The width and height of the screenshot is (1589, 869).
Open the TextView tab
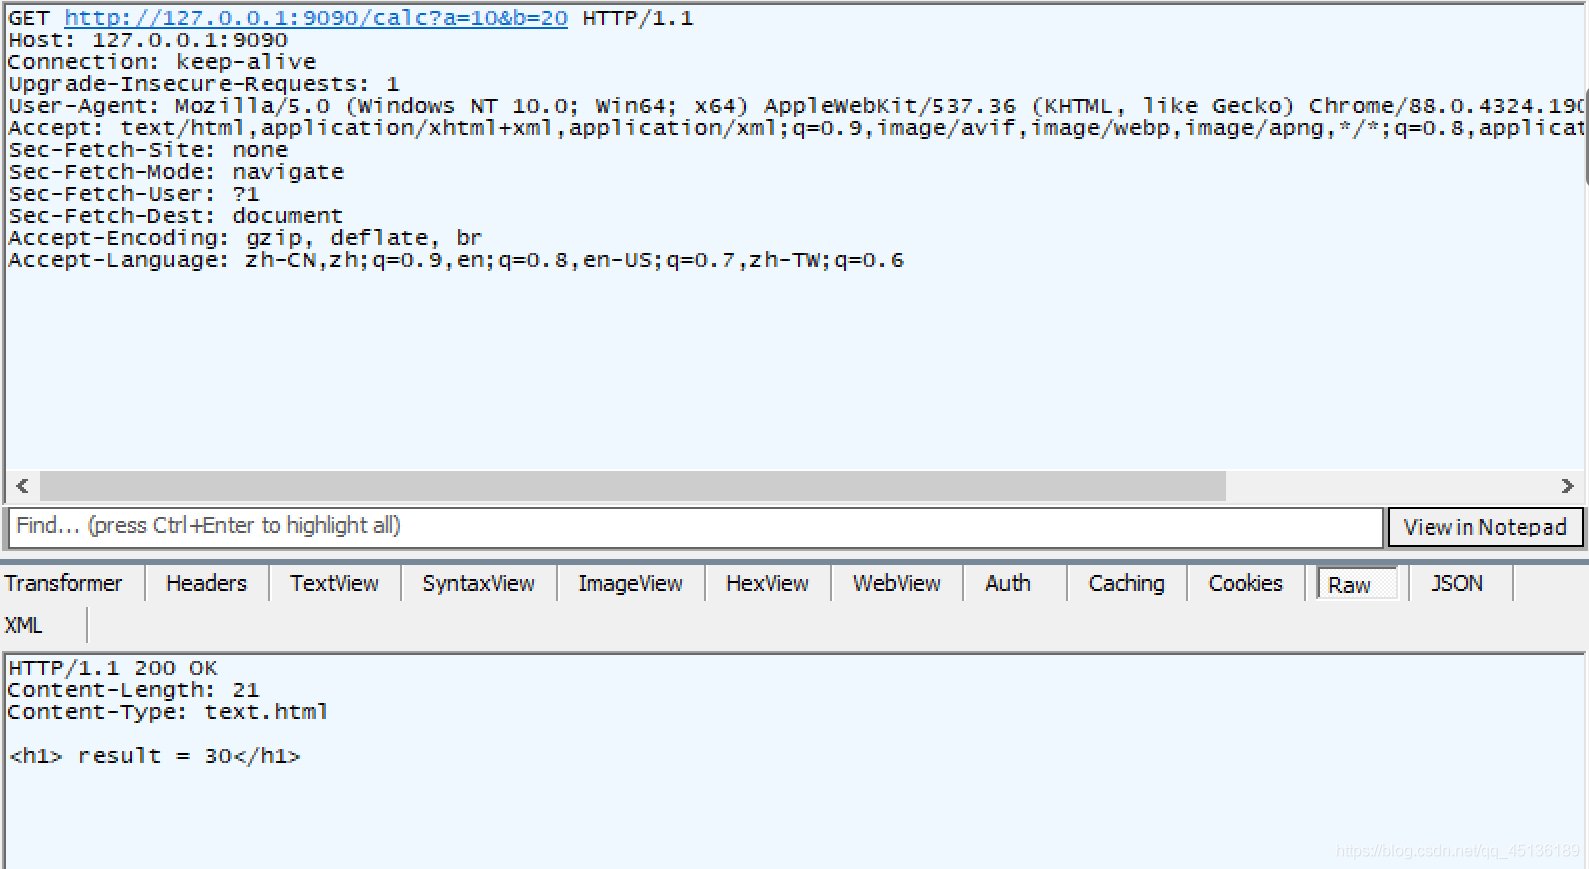coord(334,583)
